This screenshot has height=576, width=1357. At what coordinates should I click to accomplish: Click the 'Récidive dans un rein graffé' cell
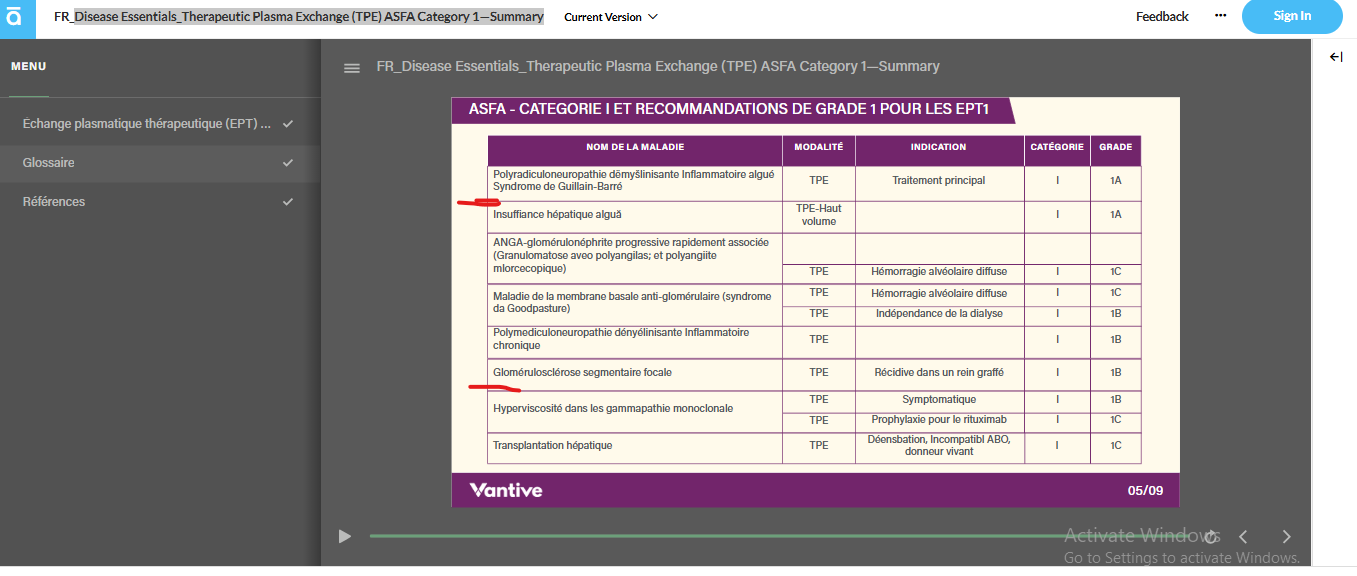point(939,373)
